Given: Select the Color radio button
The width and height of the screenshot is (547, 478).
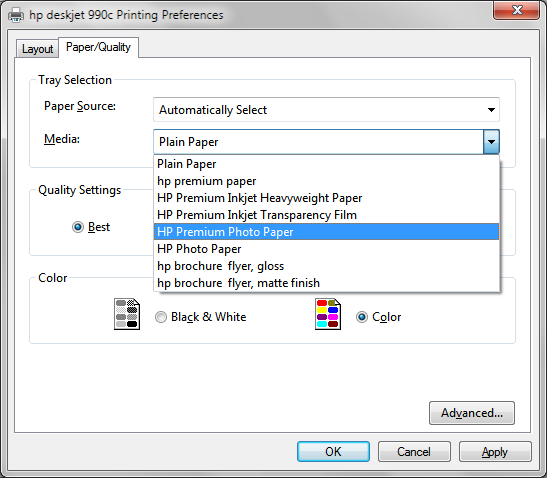Looking at the screenshot, I should pyautogui.click(x=362, y=317).
